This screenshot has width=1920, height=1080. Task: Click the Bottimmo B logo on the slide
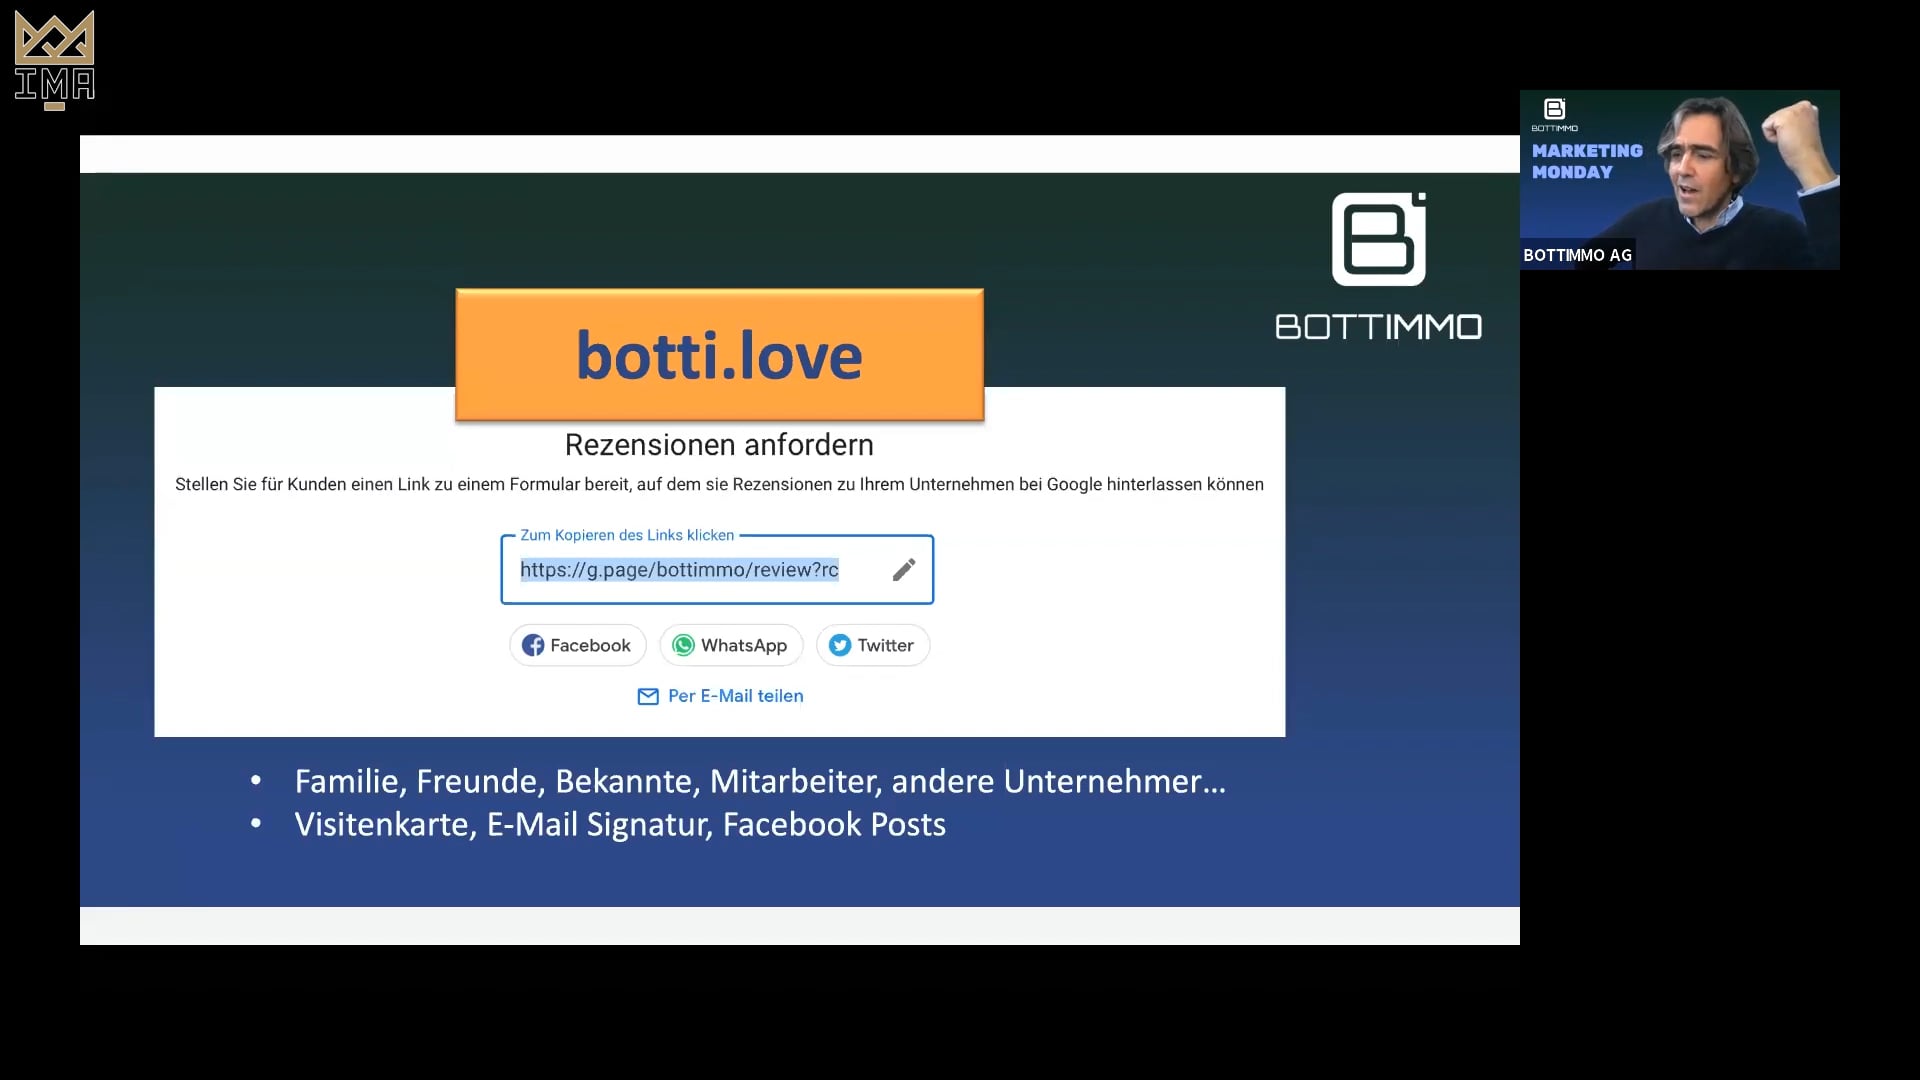click(1379, 239)
